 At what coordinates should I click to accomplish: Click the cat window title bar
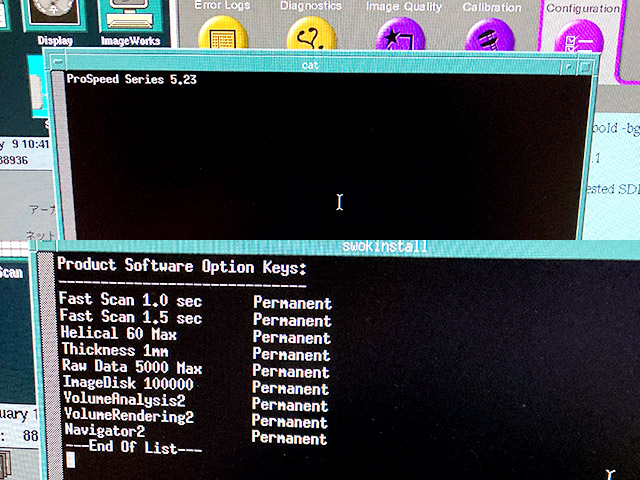tap(313, 64)
